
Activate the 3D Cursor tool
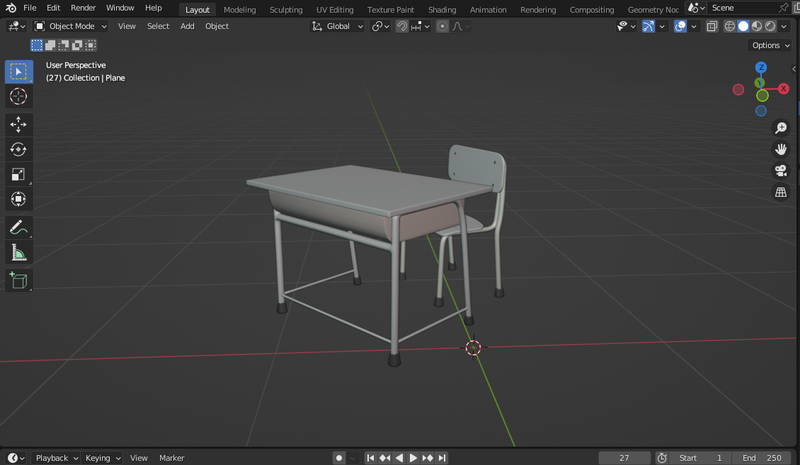pyautogui.click(x=19, y=96)
